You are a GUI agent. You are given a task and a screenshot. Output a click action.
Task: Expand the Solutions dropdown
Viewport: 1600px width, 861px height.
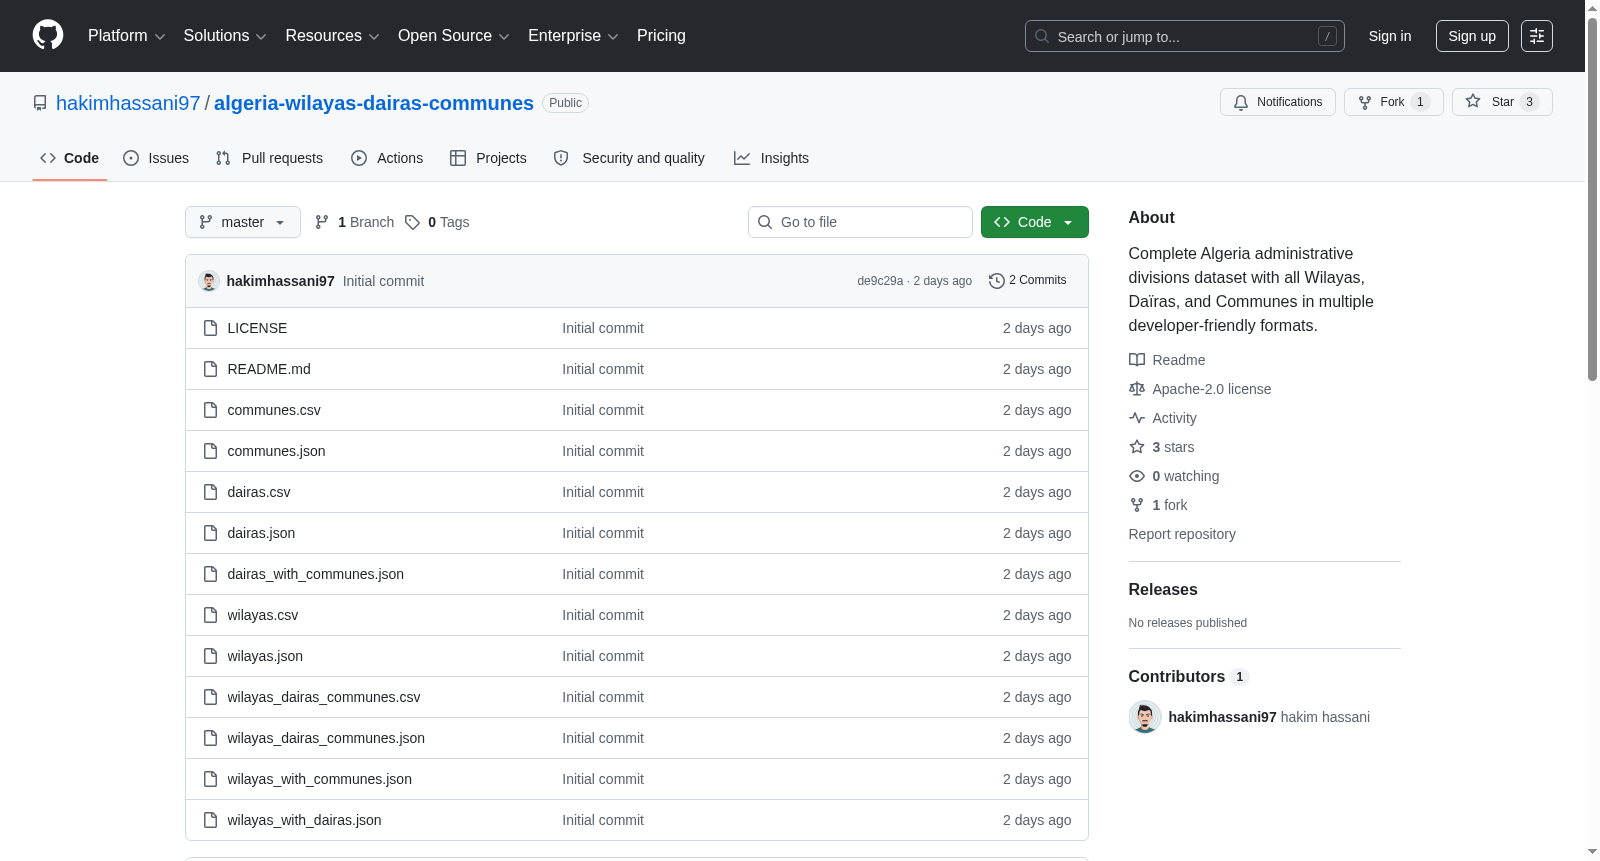[225, 36]
